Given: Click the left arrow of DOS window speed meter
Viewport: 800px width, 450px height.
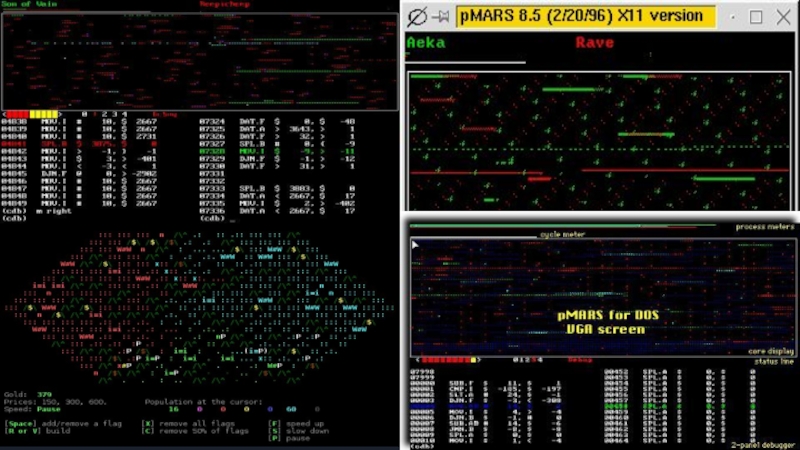Looking at the screenshot, I should [418, 360].
